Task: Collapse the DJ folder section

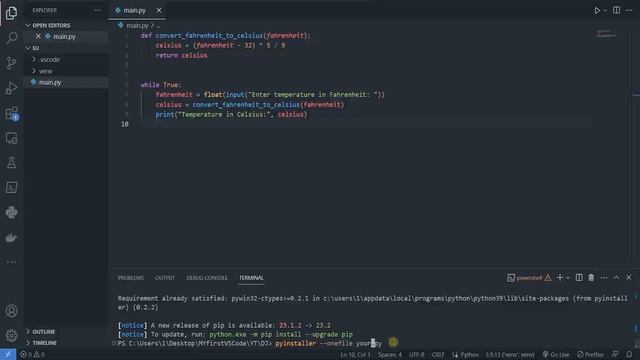Action: (x=36, y=48)
